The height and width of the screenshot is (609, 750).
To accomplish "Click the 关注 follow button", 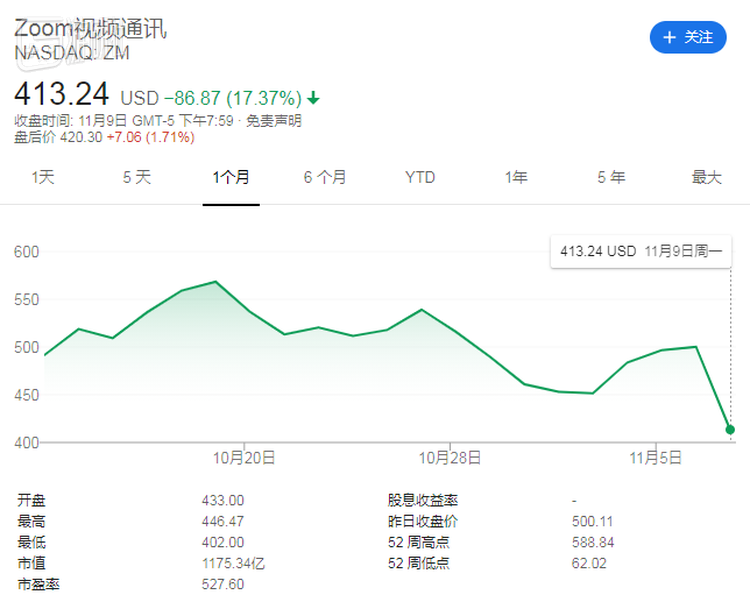I will coord(688,37).
